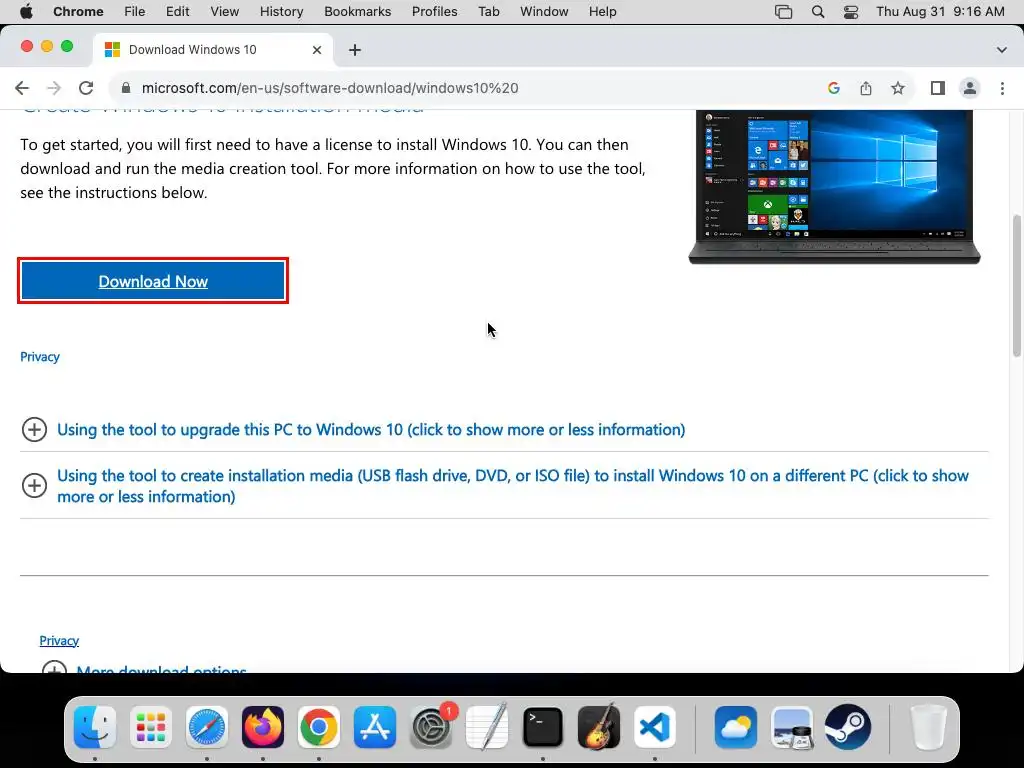Click the page vertical scrollbar
The image size is (1024, 768).
tap(1017, 286)
